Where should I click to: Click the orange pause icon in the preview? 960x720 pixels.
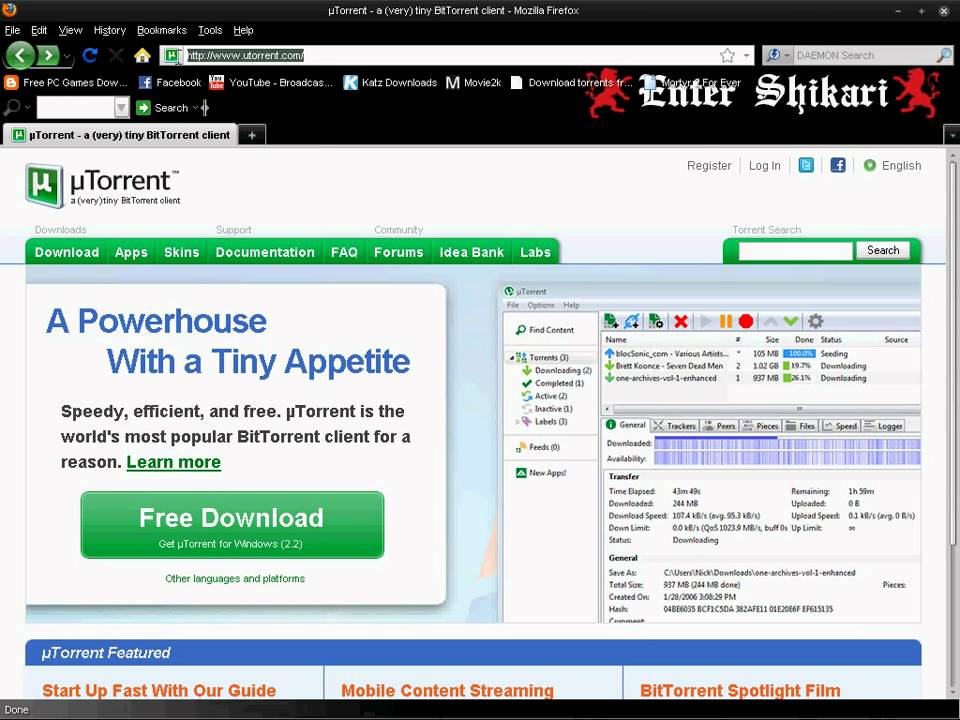(x=726, y=321)
